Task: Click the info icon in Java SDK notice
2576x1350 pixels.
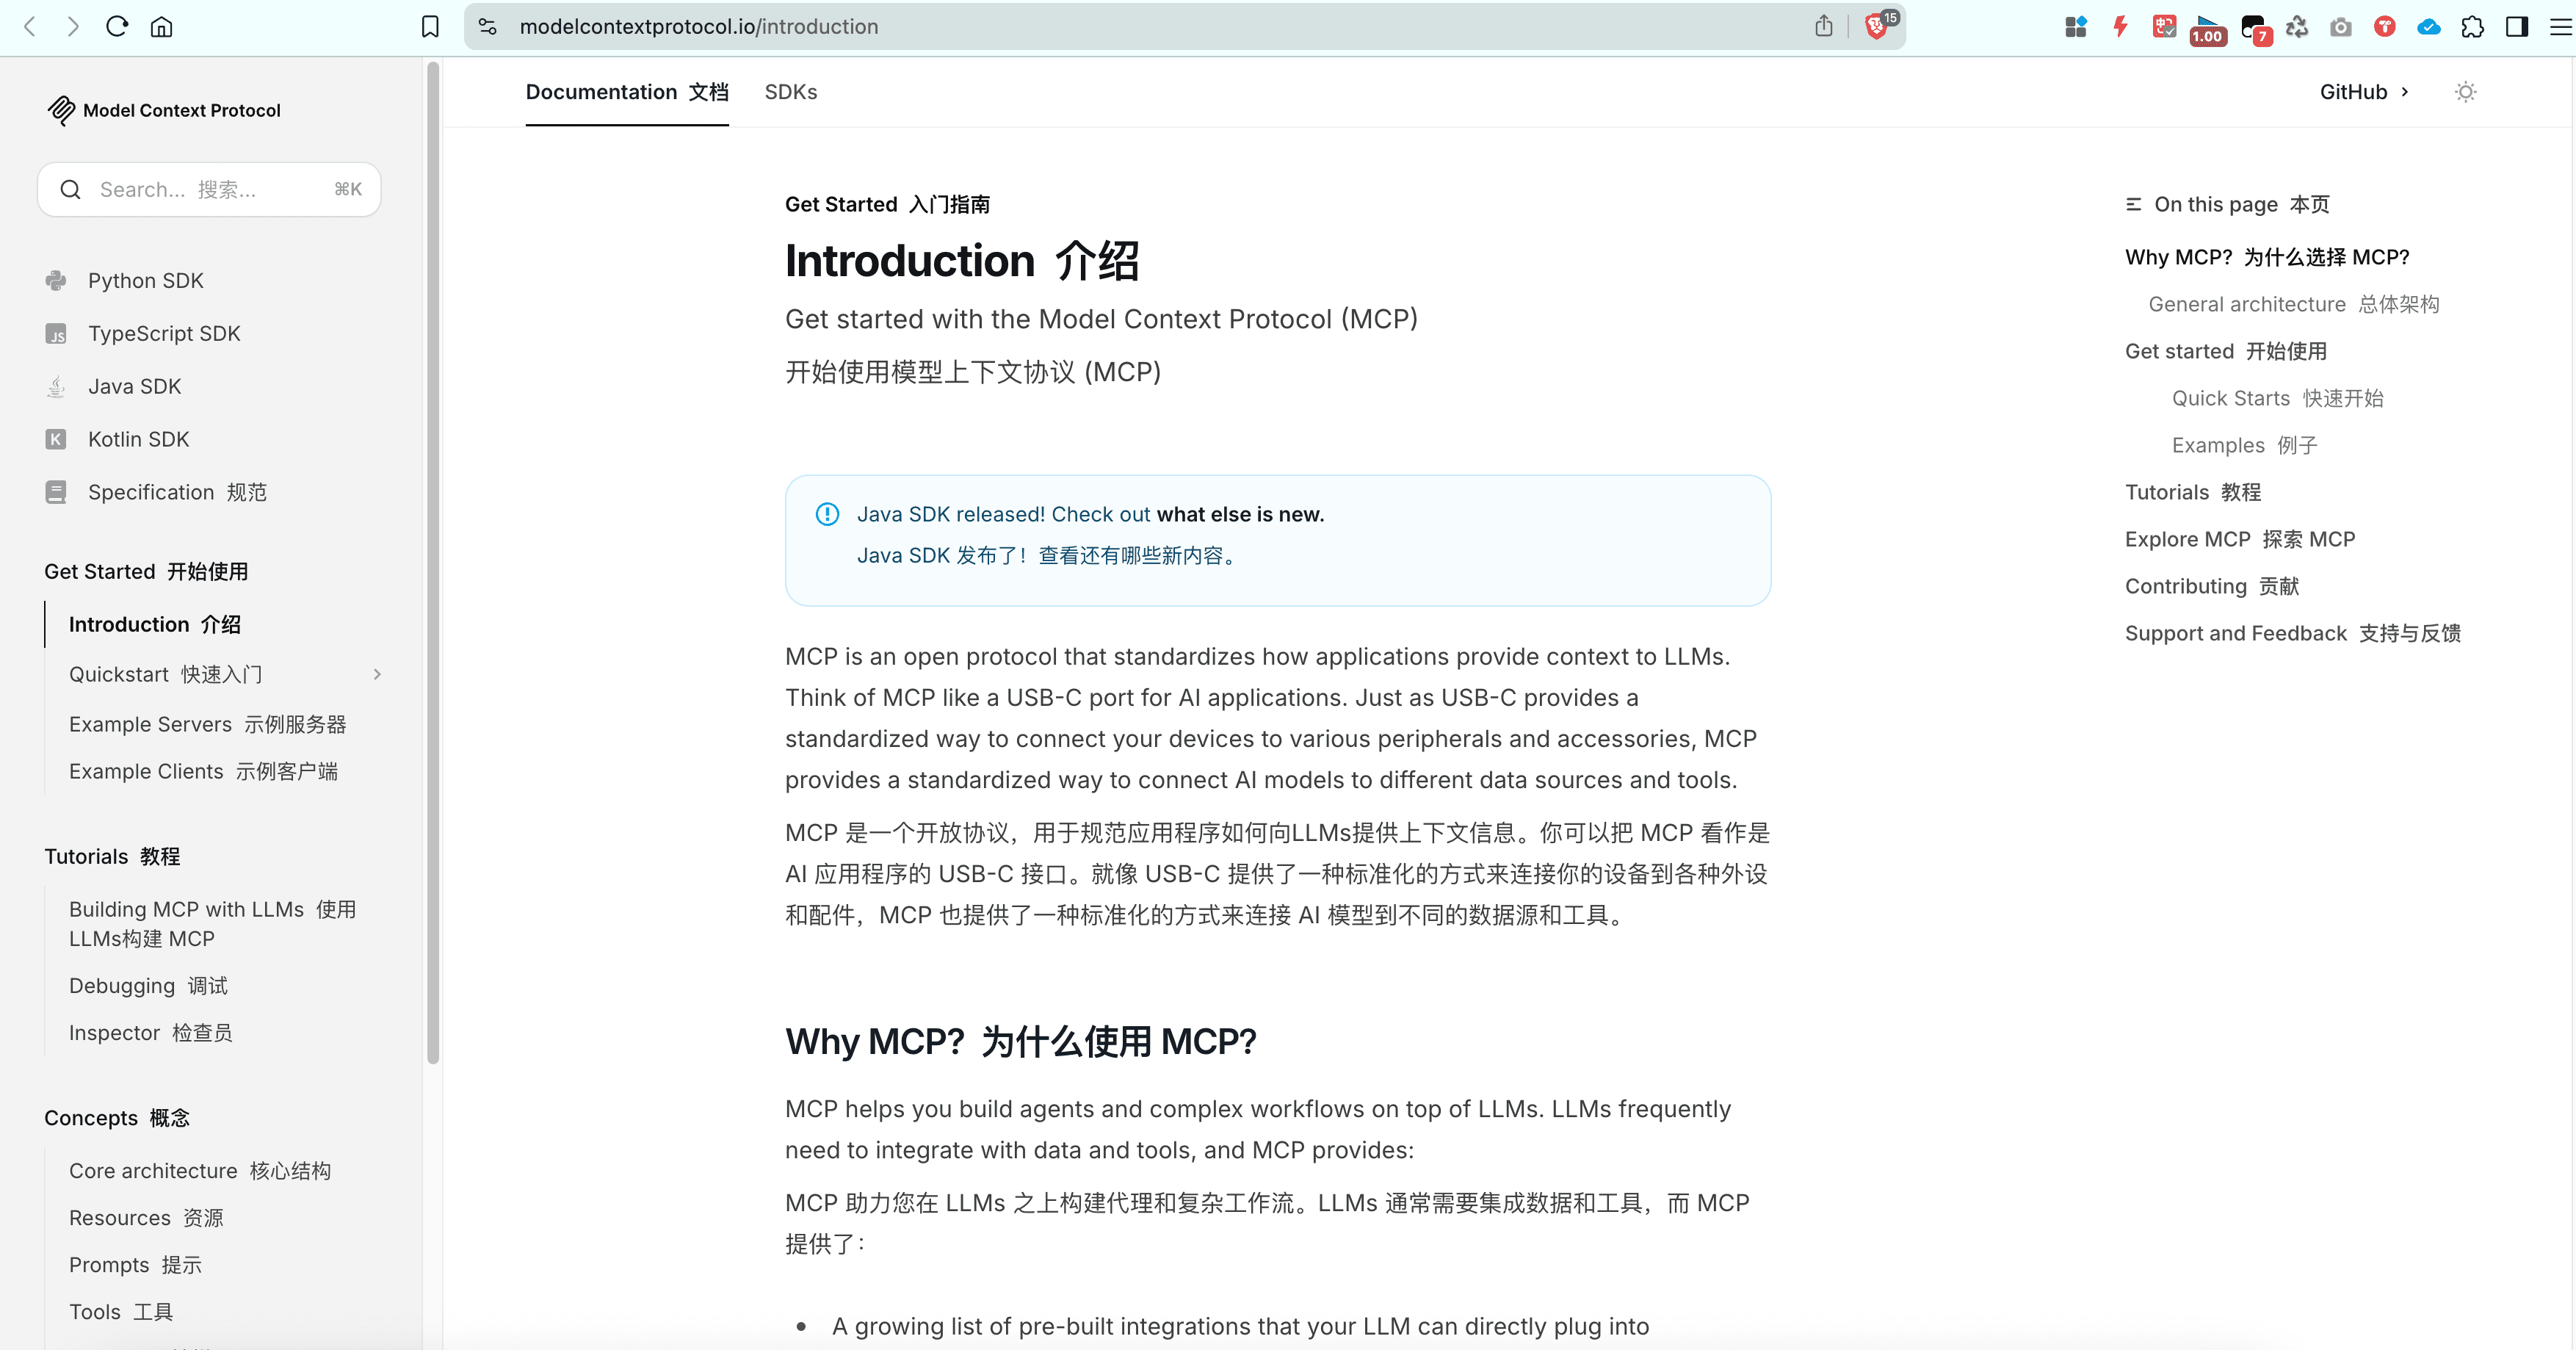Action: click(x=827, y=514)
